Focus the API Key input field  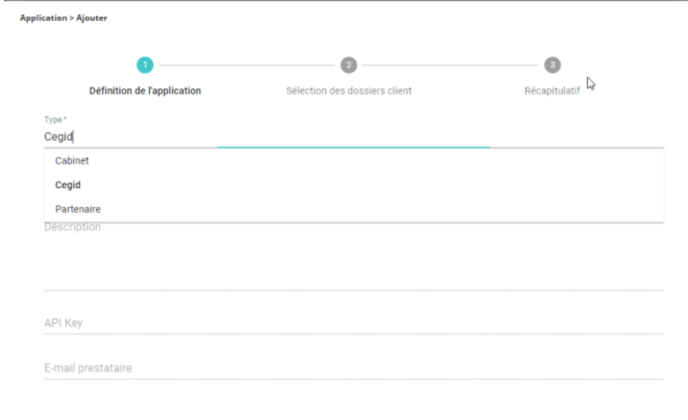(354, 323)
